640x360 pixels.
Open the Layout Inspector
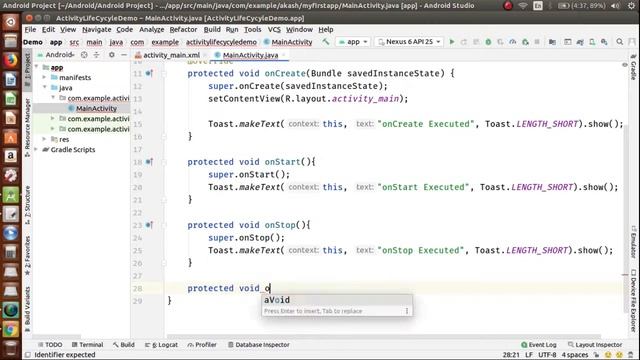coord(595,344)
